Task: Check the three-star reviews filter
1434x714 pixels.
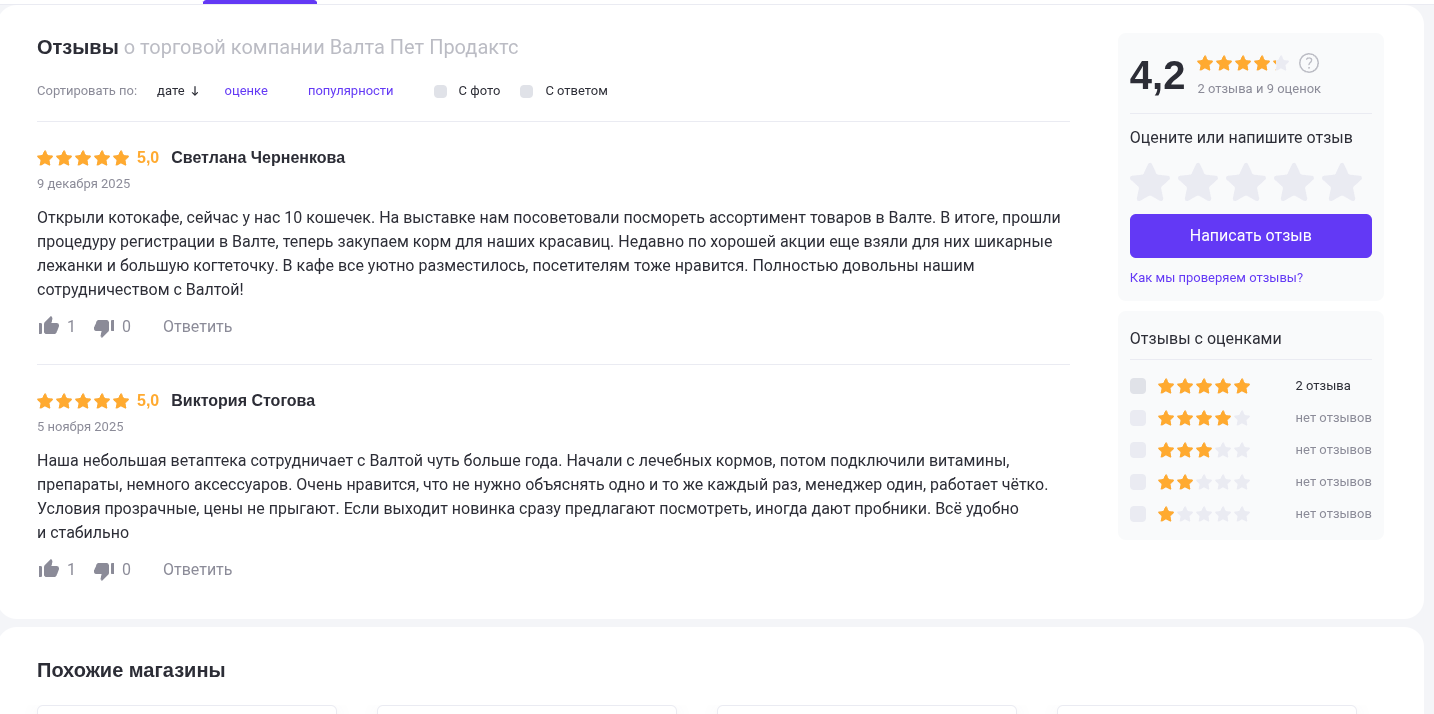Action: pyautogui.click(x=1138, y=450)
